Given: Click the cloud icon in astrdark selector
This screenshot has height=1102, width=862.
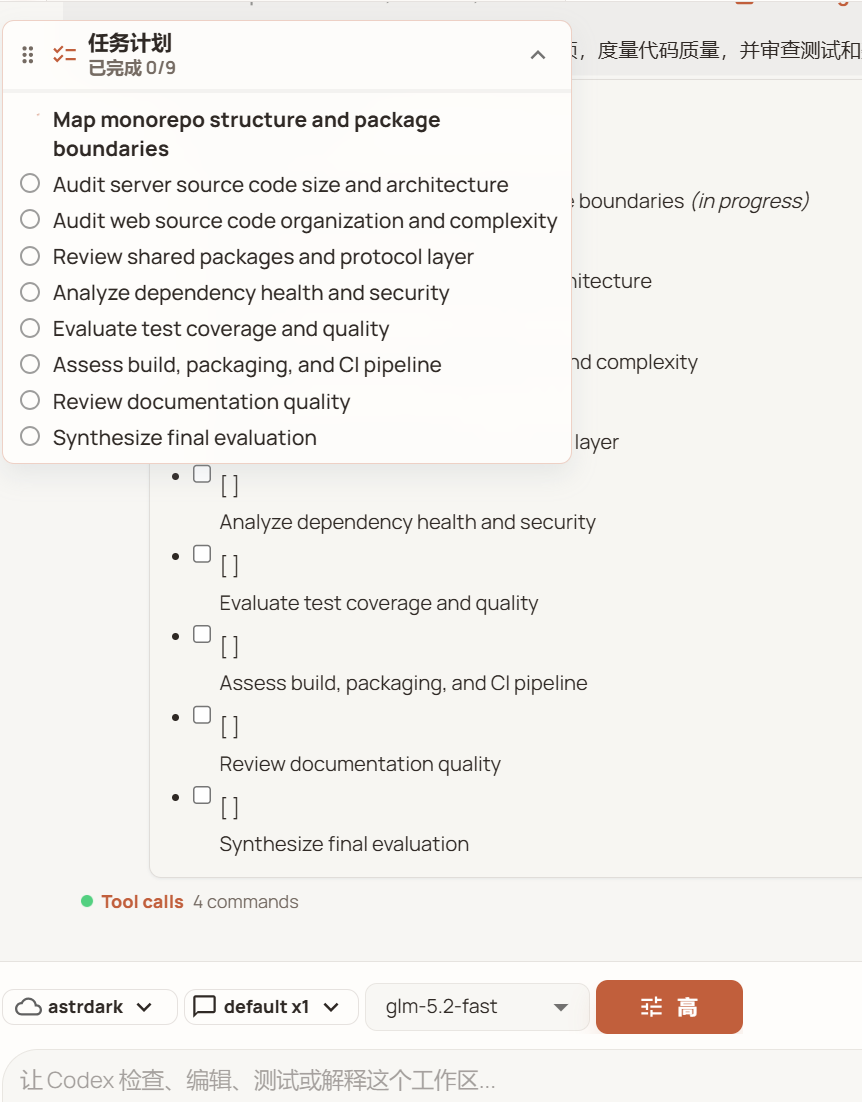Looking at the screenshot, I should (x=28, y=1007).
